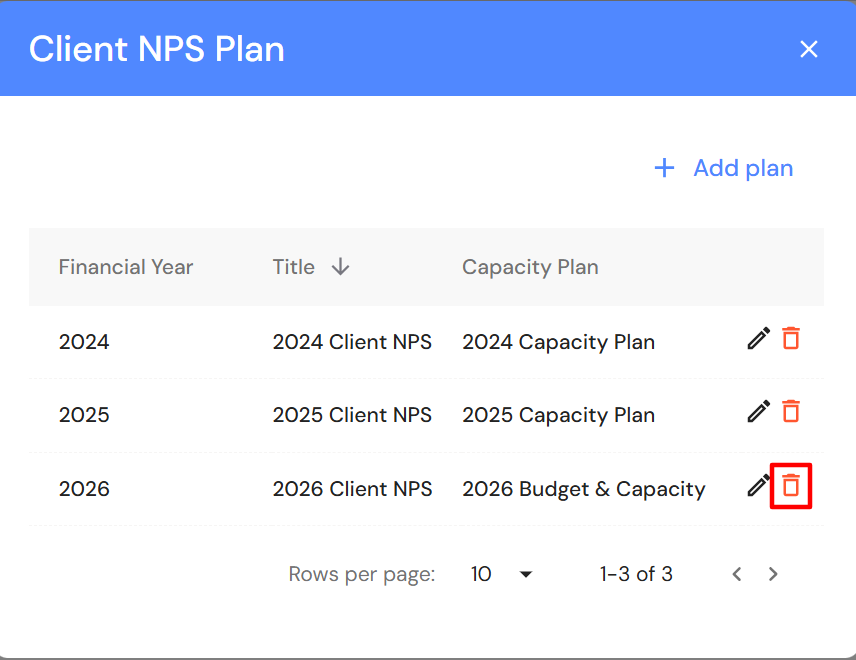Viewport: 856px width, 660px height.
Task: Delete the 2024 Client NPS plan
Action: (791, 339)
